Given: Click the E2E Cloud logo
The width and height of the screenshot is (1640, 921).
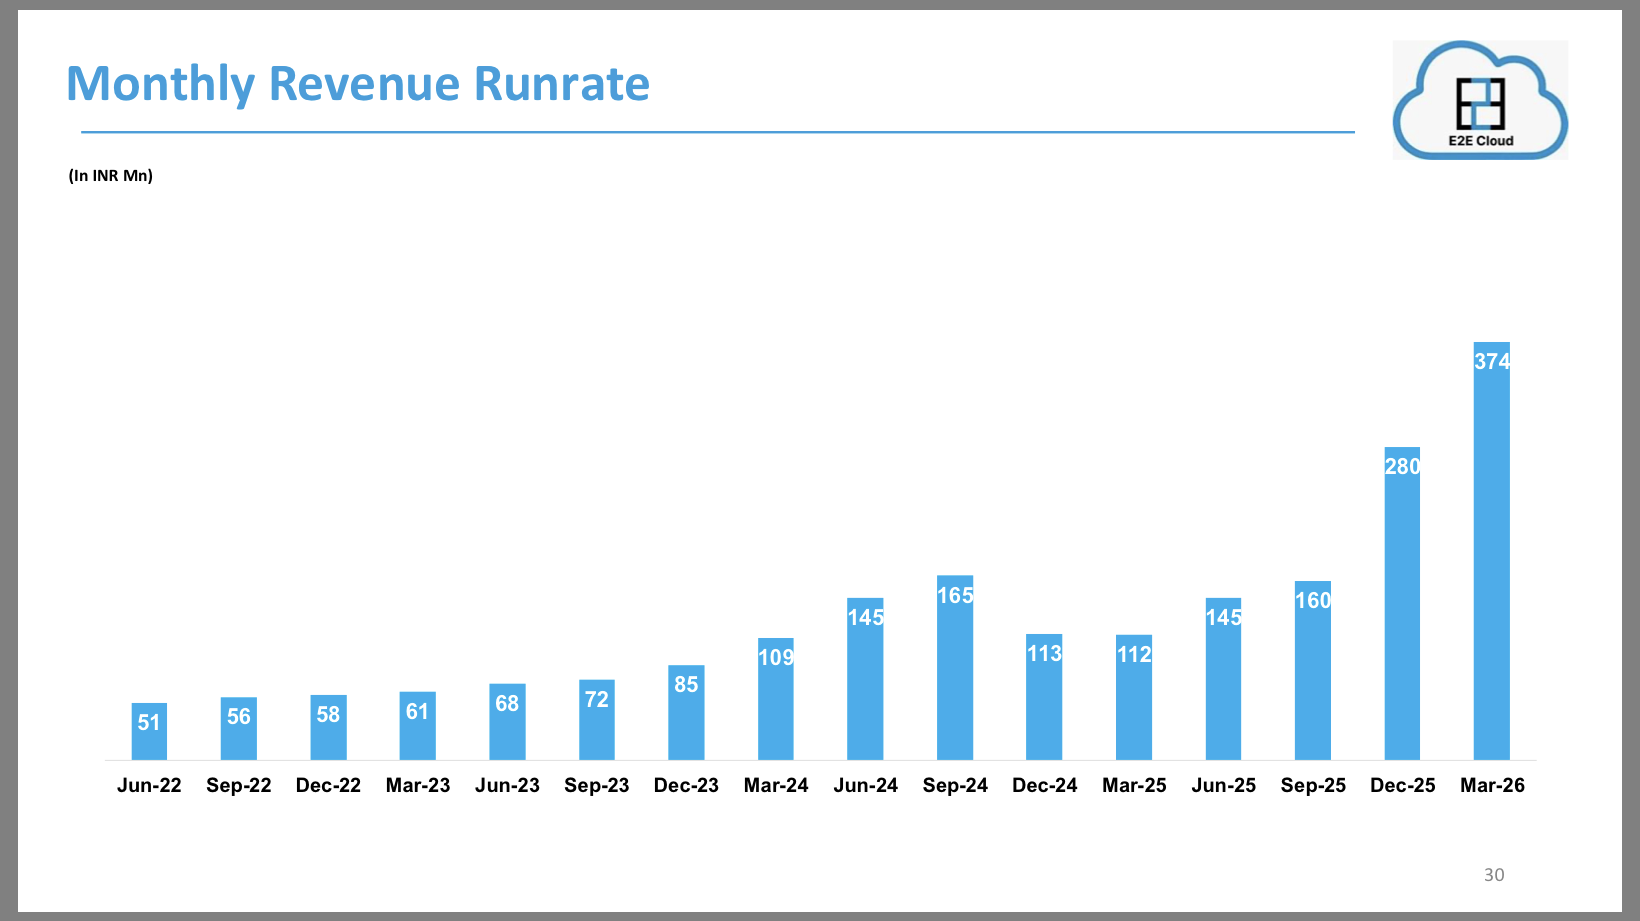Looking at the screenshot, I should pos(1480,100).
